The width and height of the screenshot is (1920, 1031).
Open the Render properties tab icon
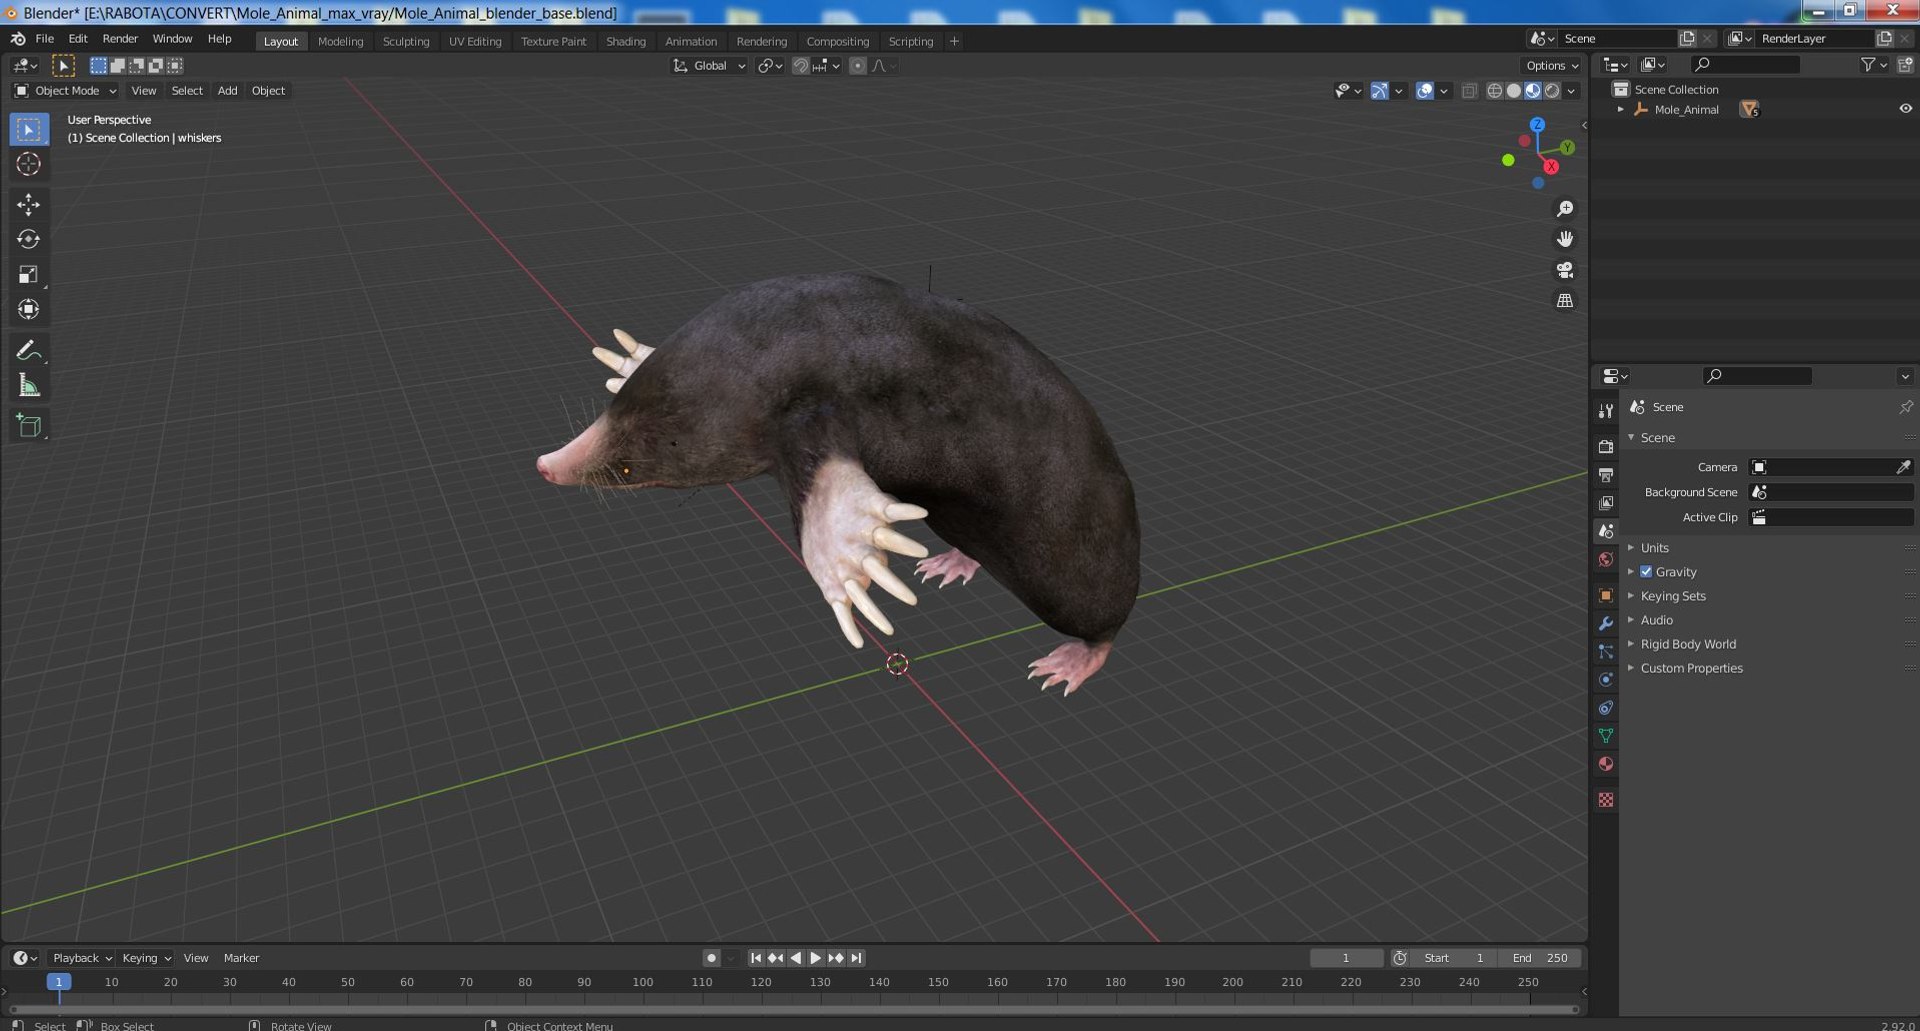tap(1606, 446)
